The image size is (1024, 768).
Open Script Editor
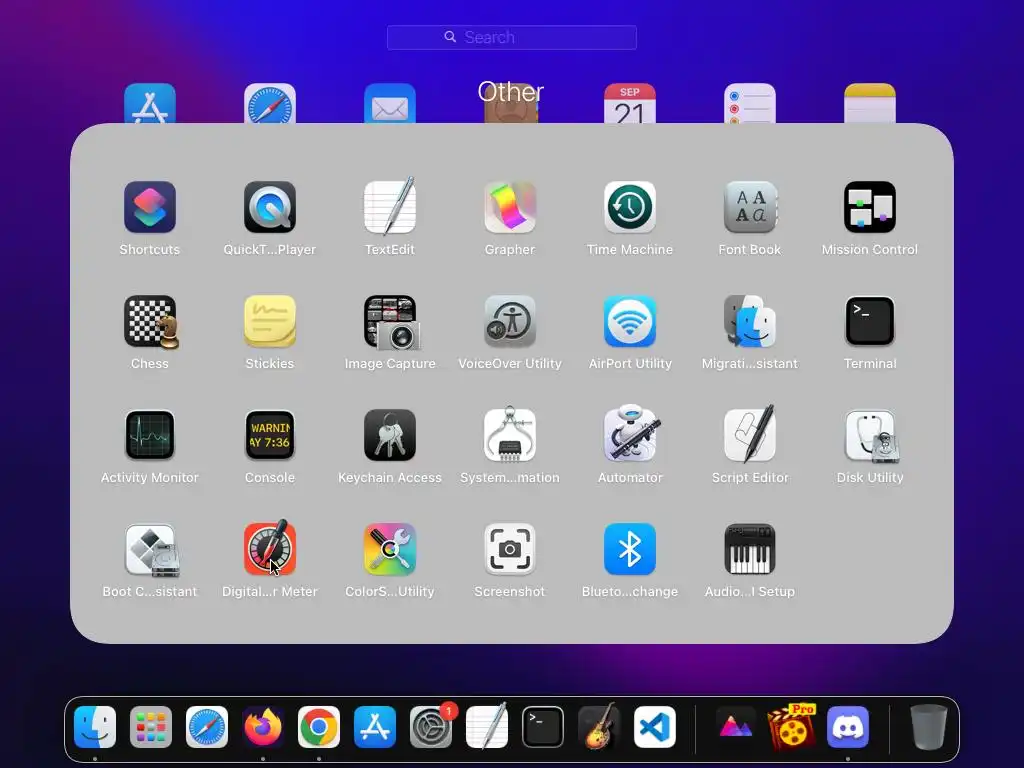coord(750,433)
